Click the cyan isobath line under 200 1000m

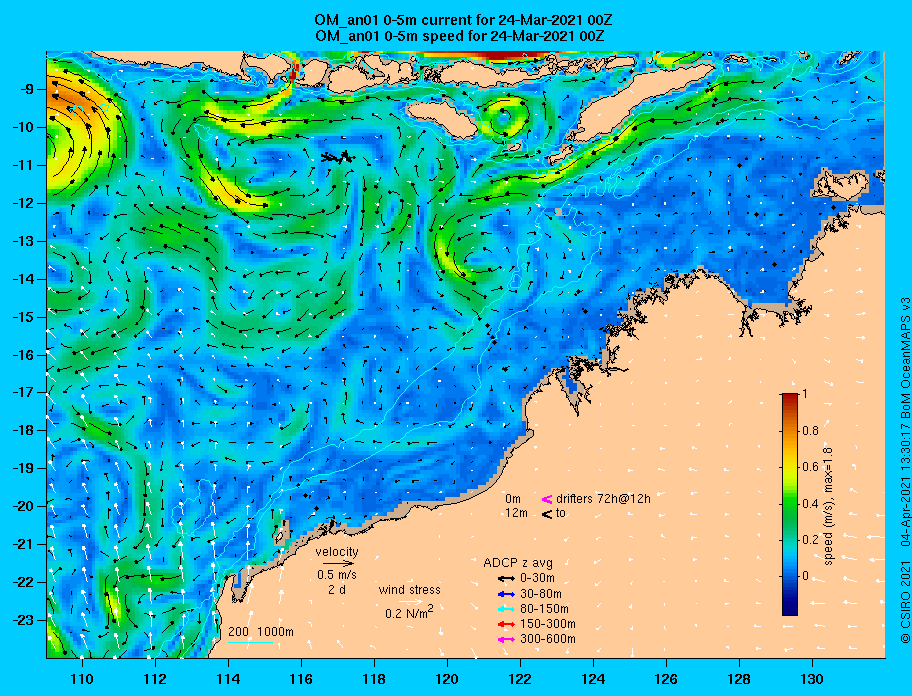coord(251,643)
